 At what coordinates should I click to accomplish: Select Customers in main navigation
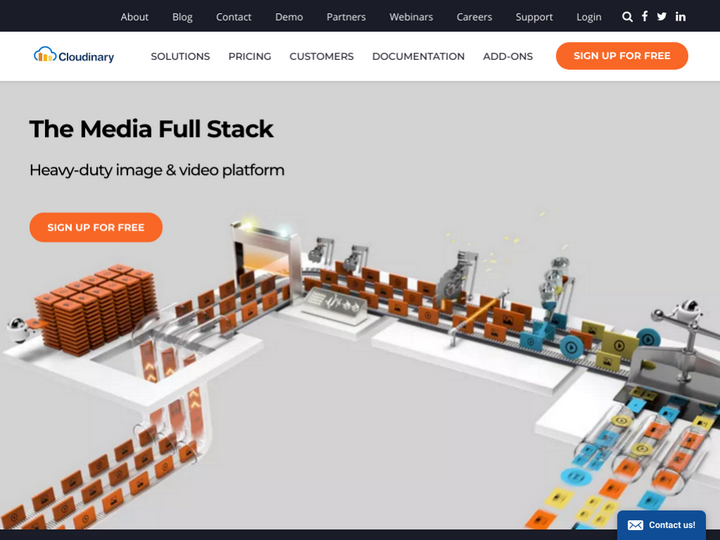[321, 57]
